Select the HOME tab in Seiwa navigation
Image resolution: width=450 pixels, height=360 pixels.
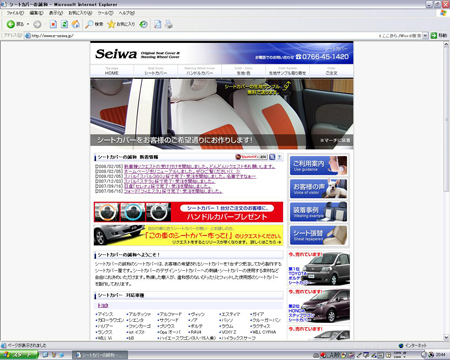tap(112, 71)
